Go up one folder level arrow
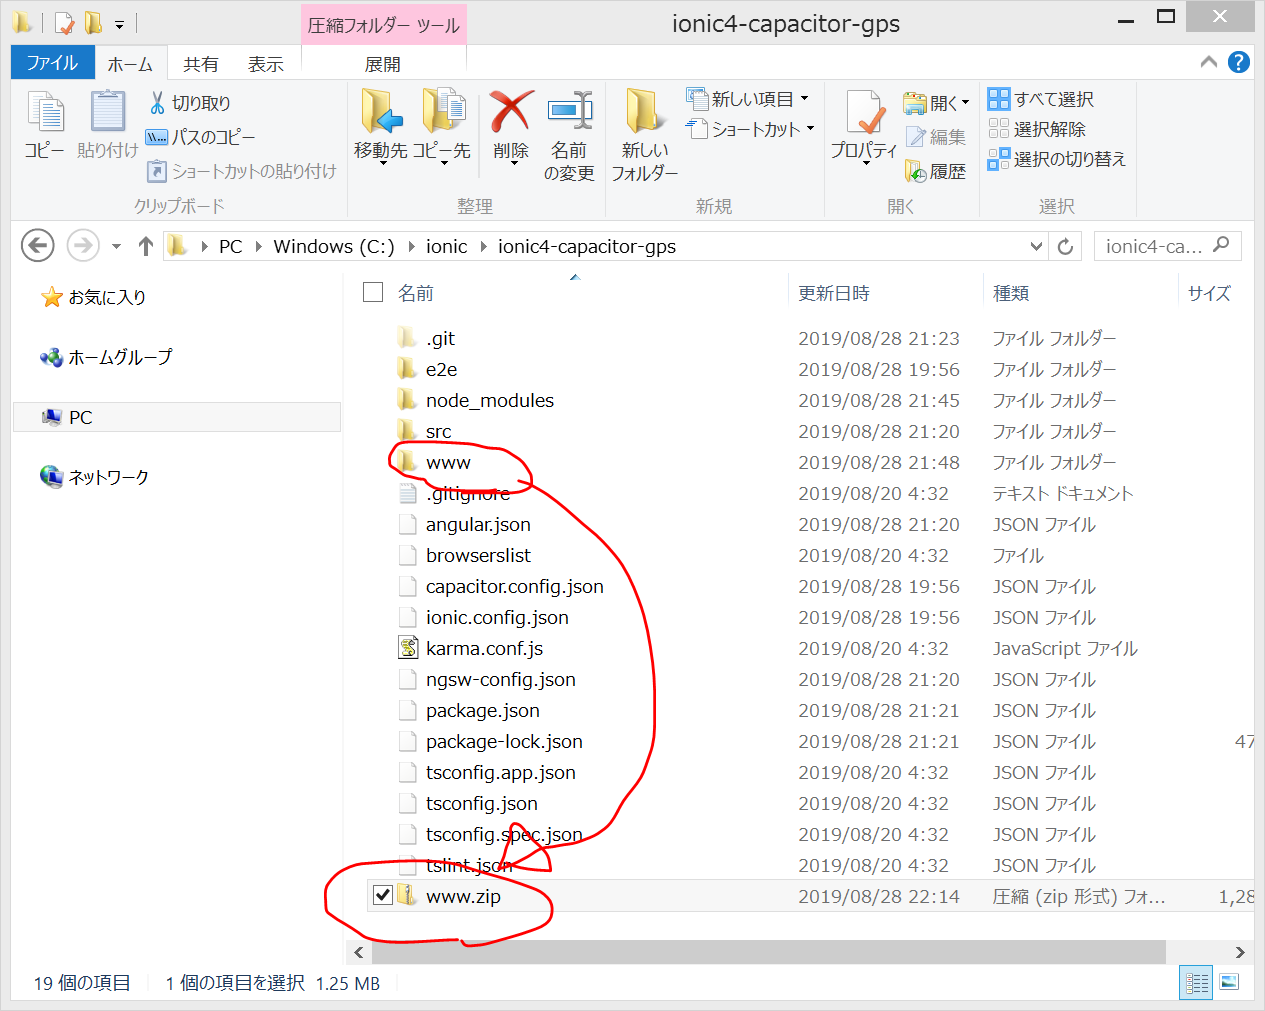 point(146,246)
